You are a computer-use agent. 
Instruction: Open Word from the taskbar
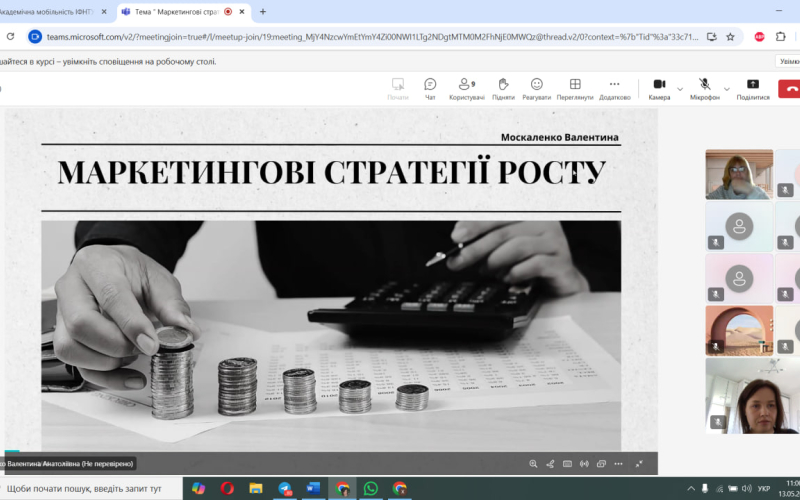(x=313, y=489)
